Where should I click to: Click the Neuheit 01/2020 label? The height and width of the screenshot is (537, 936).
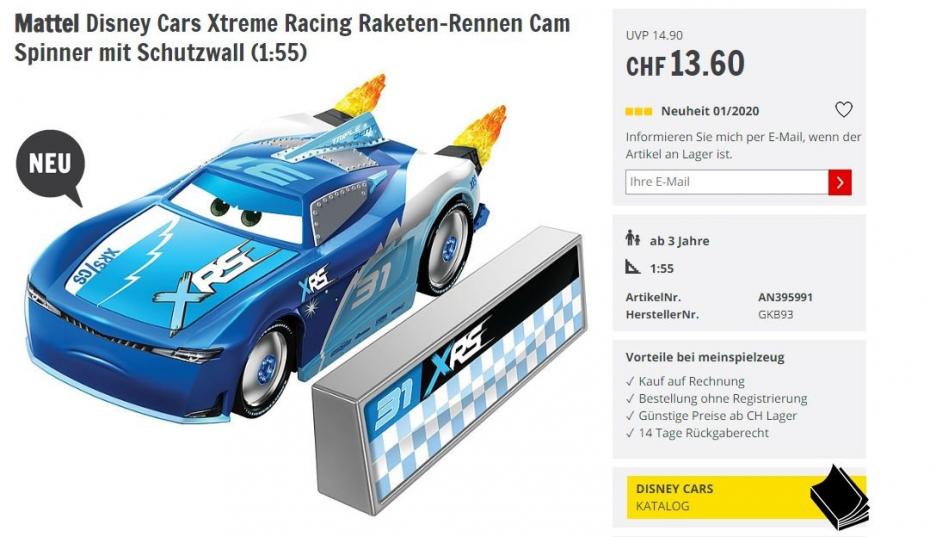pyautogui.click(x=710, y=111)
